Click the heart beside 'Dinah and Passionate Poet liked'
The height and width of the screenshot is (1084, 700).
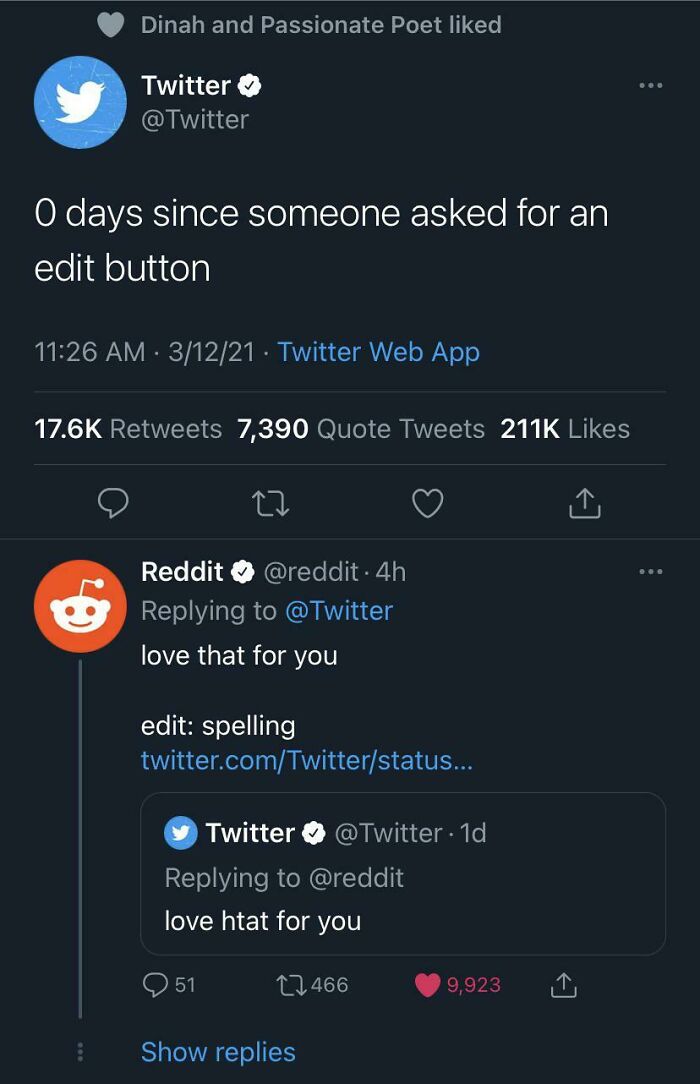(x=110, y=24)
